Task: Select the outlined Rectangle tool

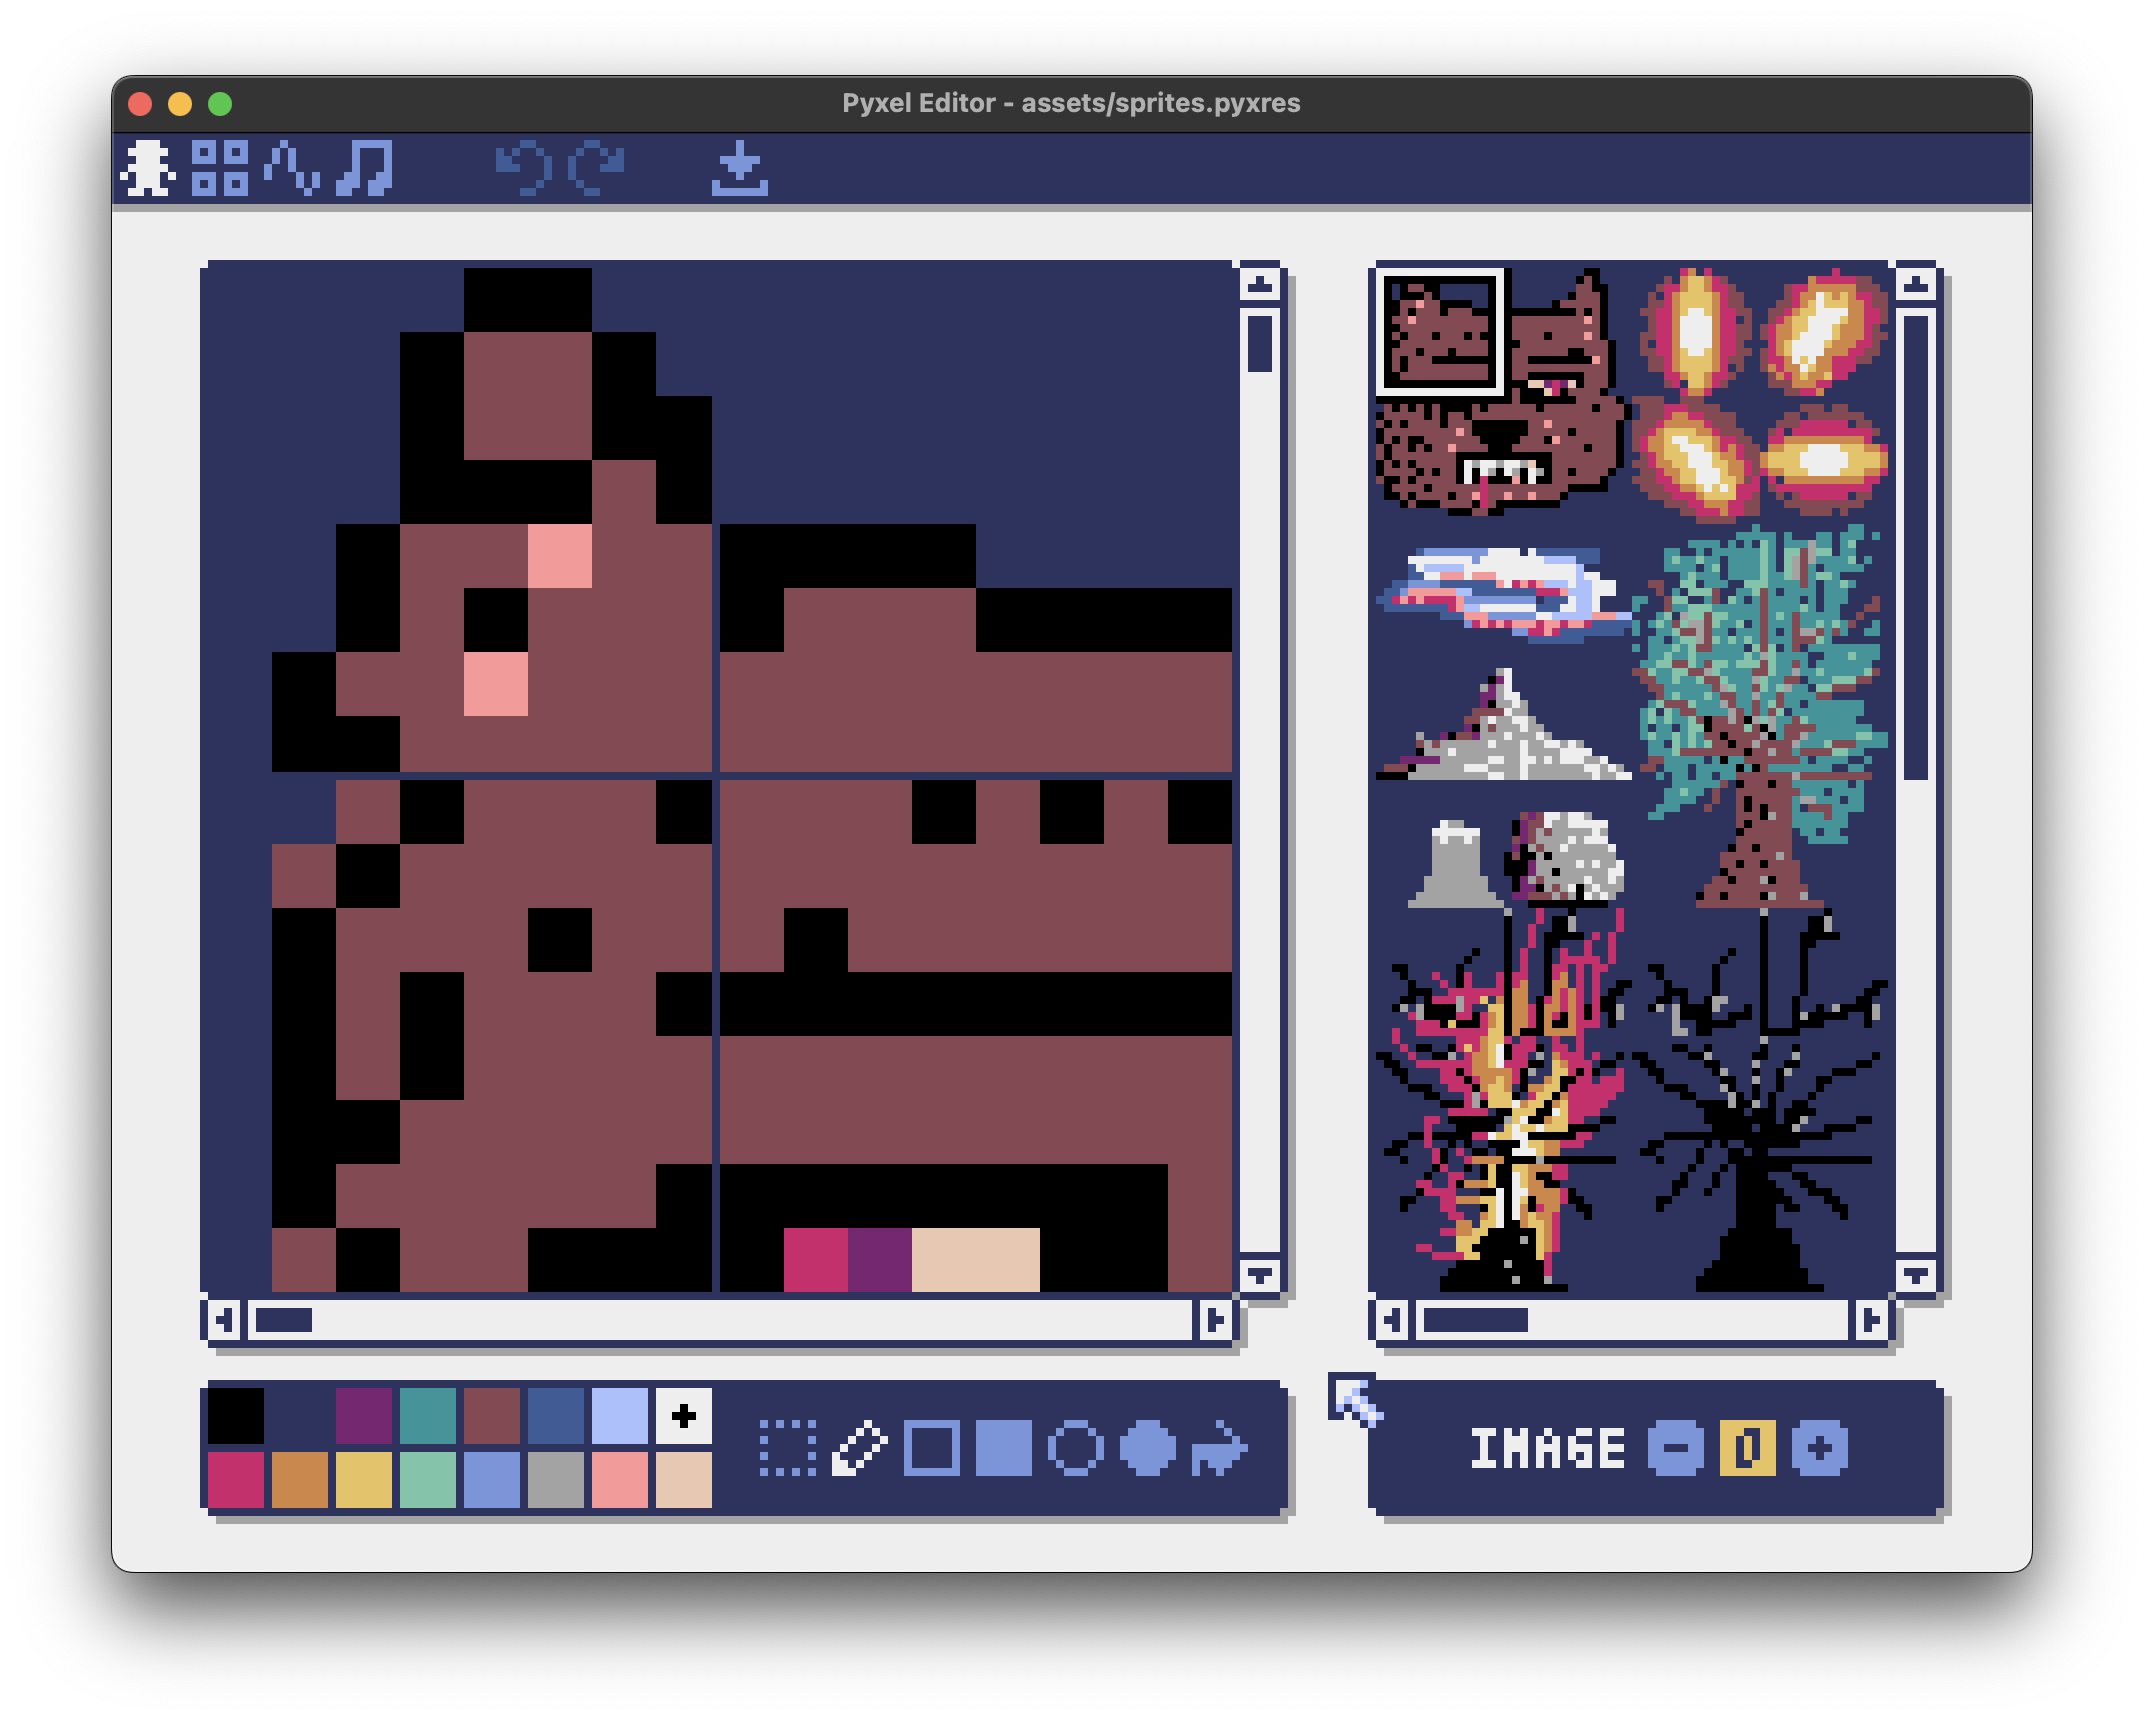Action: (932, 1447)
